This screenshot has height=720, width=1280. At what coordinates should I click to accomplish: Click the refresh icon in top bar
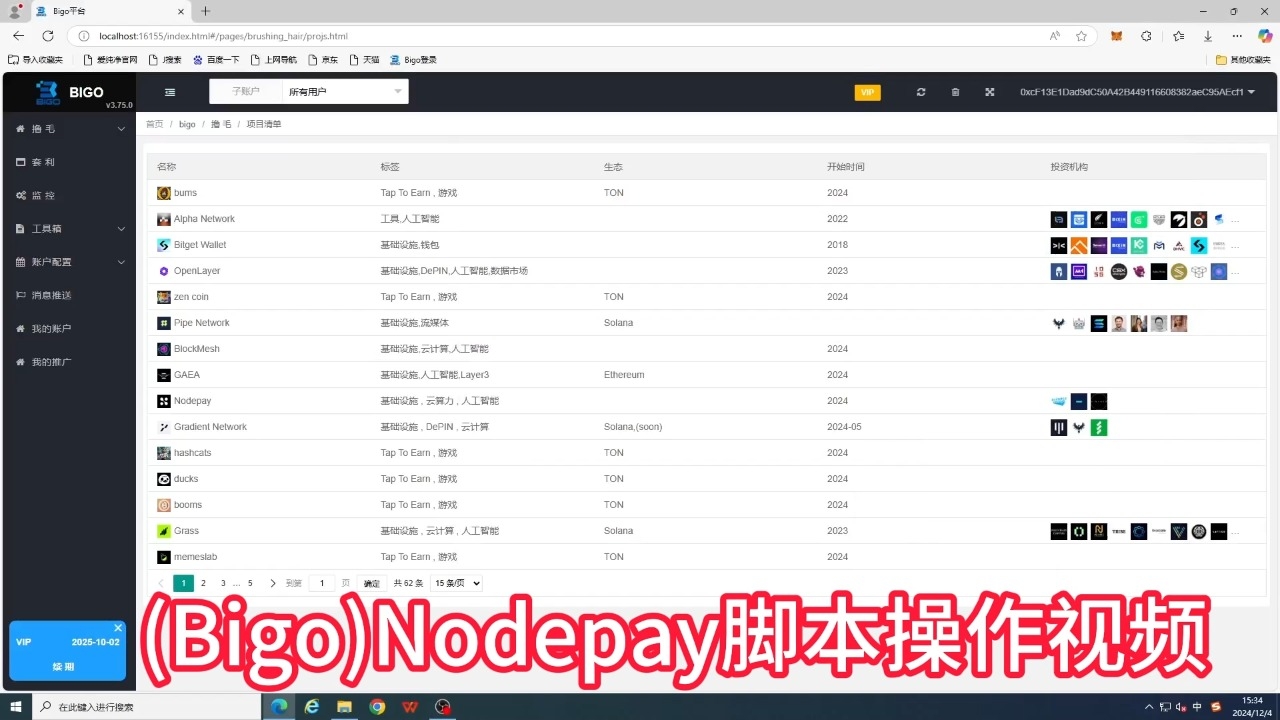921,92
